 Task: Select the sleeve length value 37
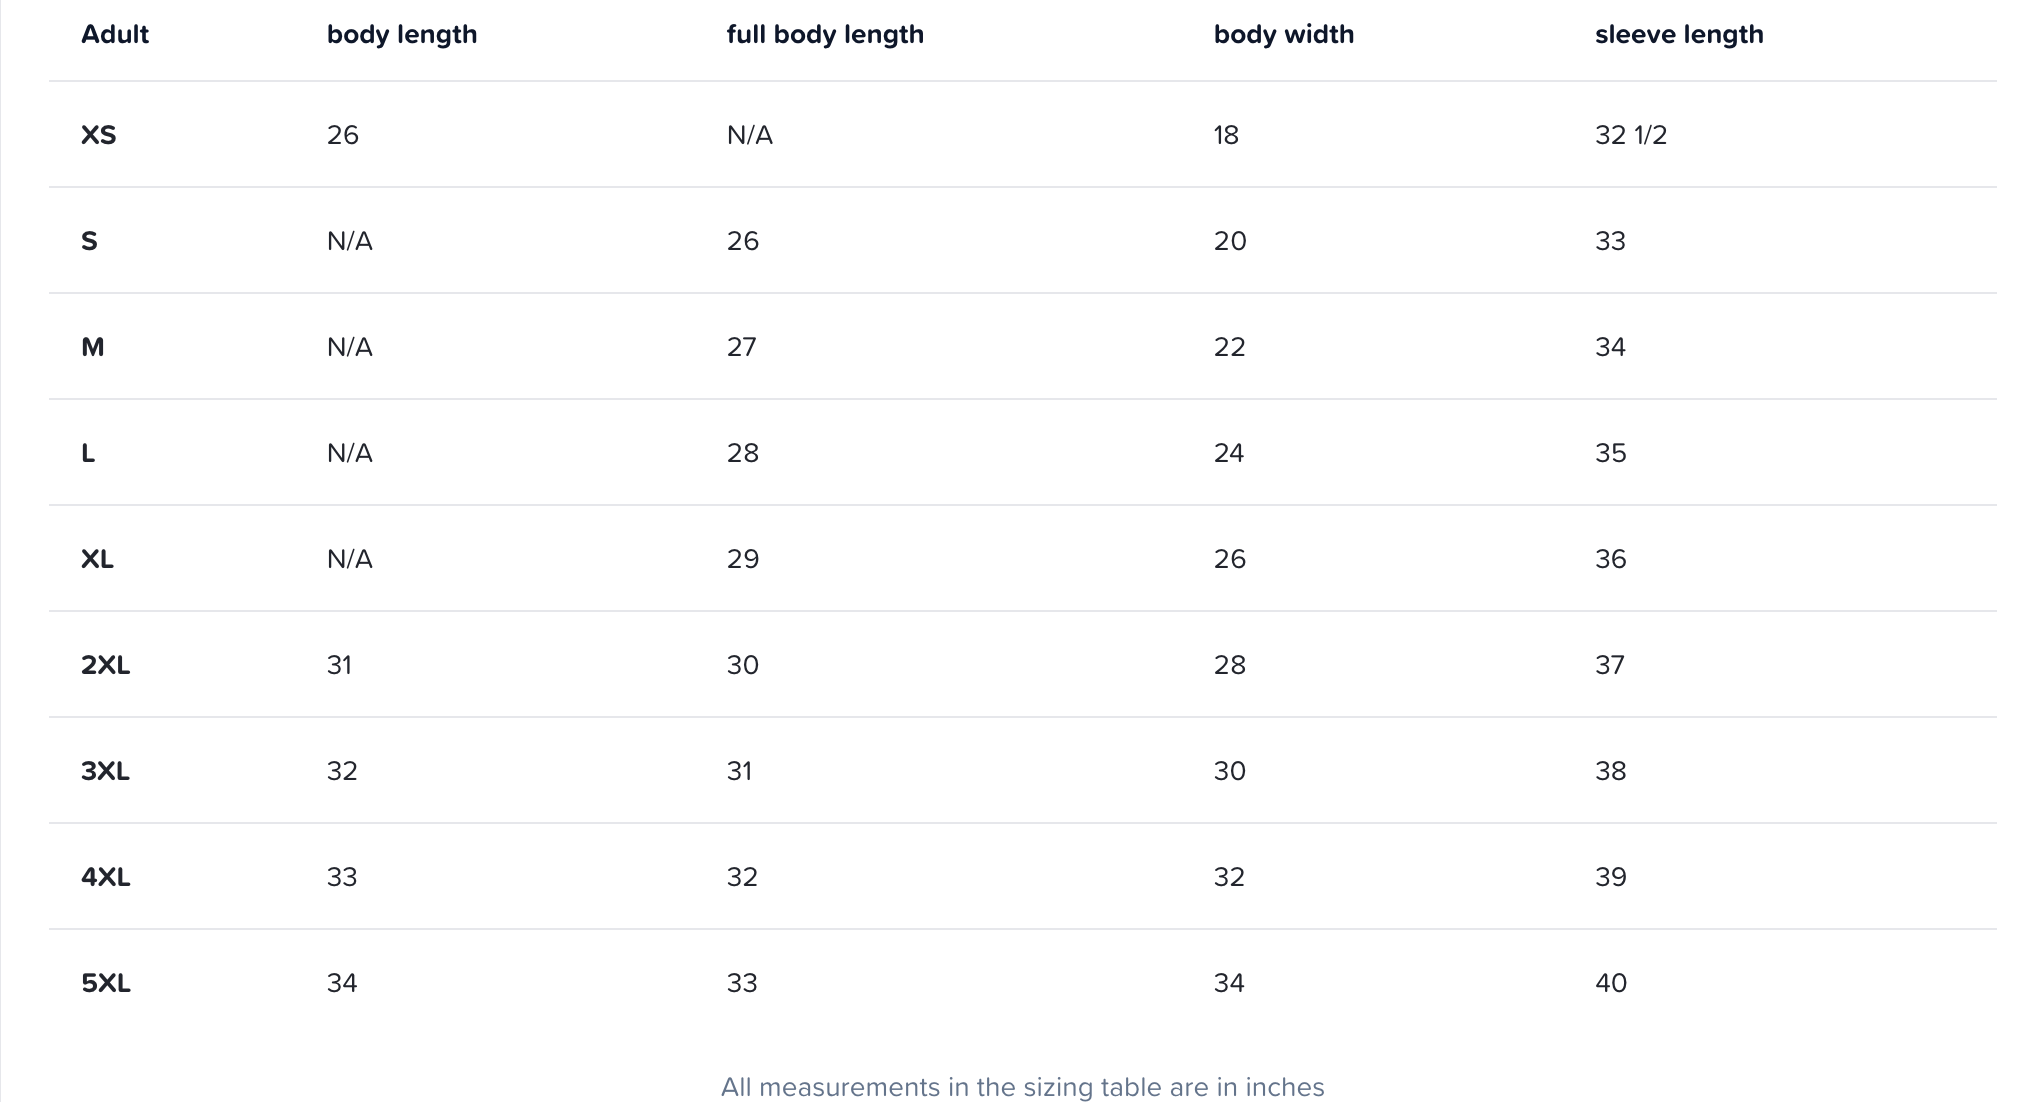coord(1610,665)
